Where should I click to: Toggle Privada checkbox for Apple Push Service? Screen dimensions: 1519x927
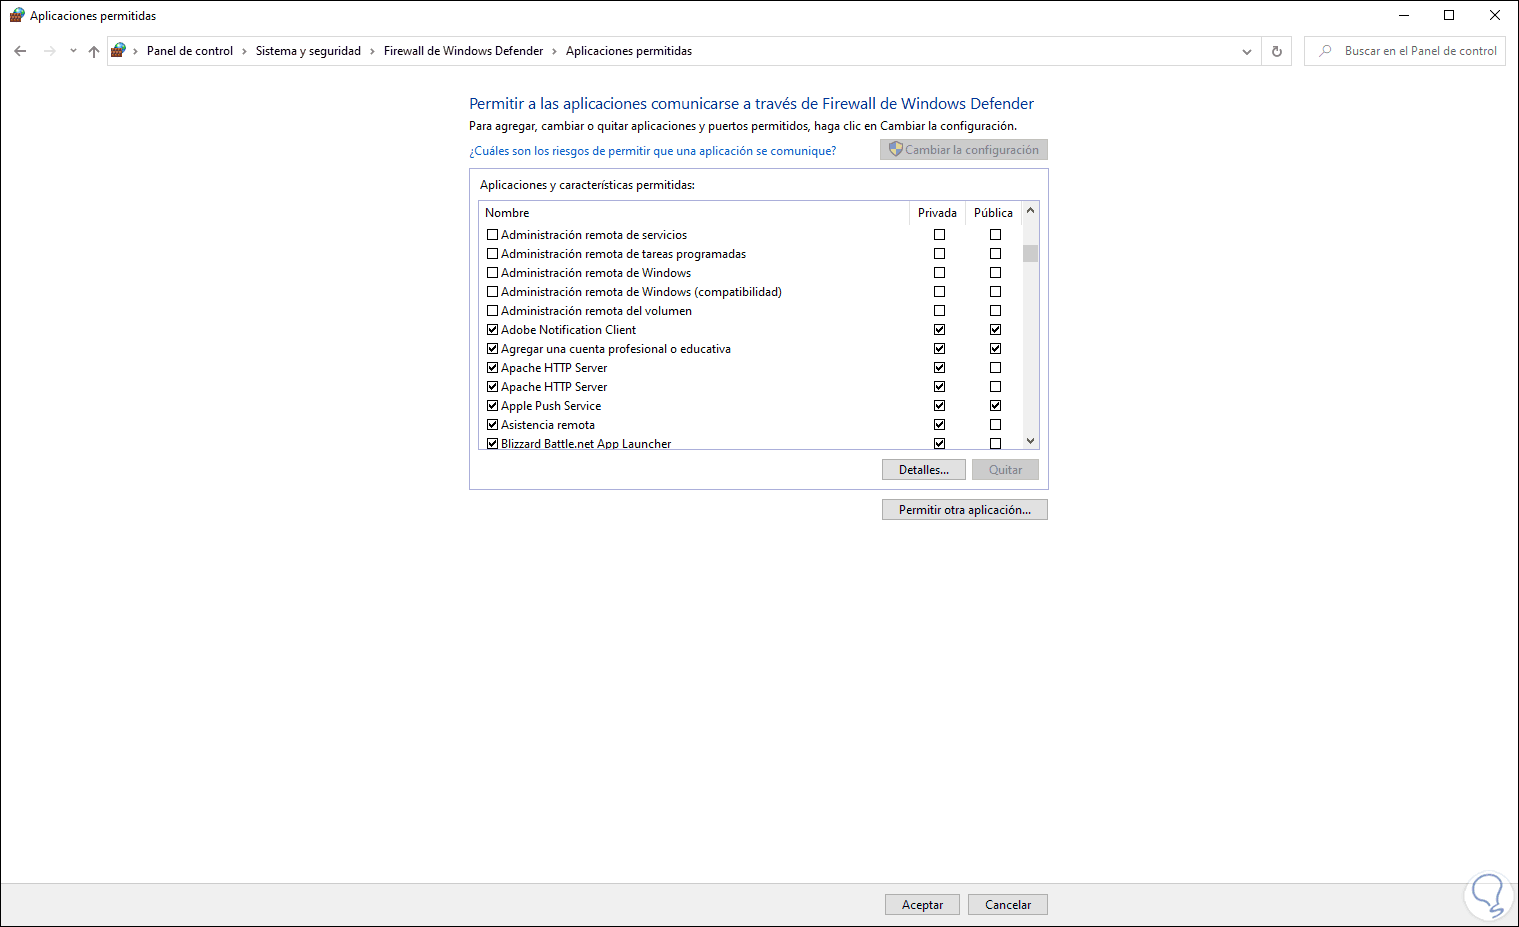[x=939, y=406]
